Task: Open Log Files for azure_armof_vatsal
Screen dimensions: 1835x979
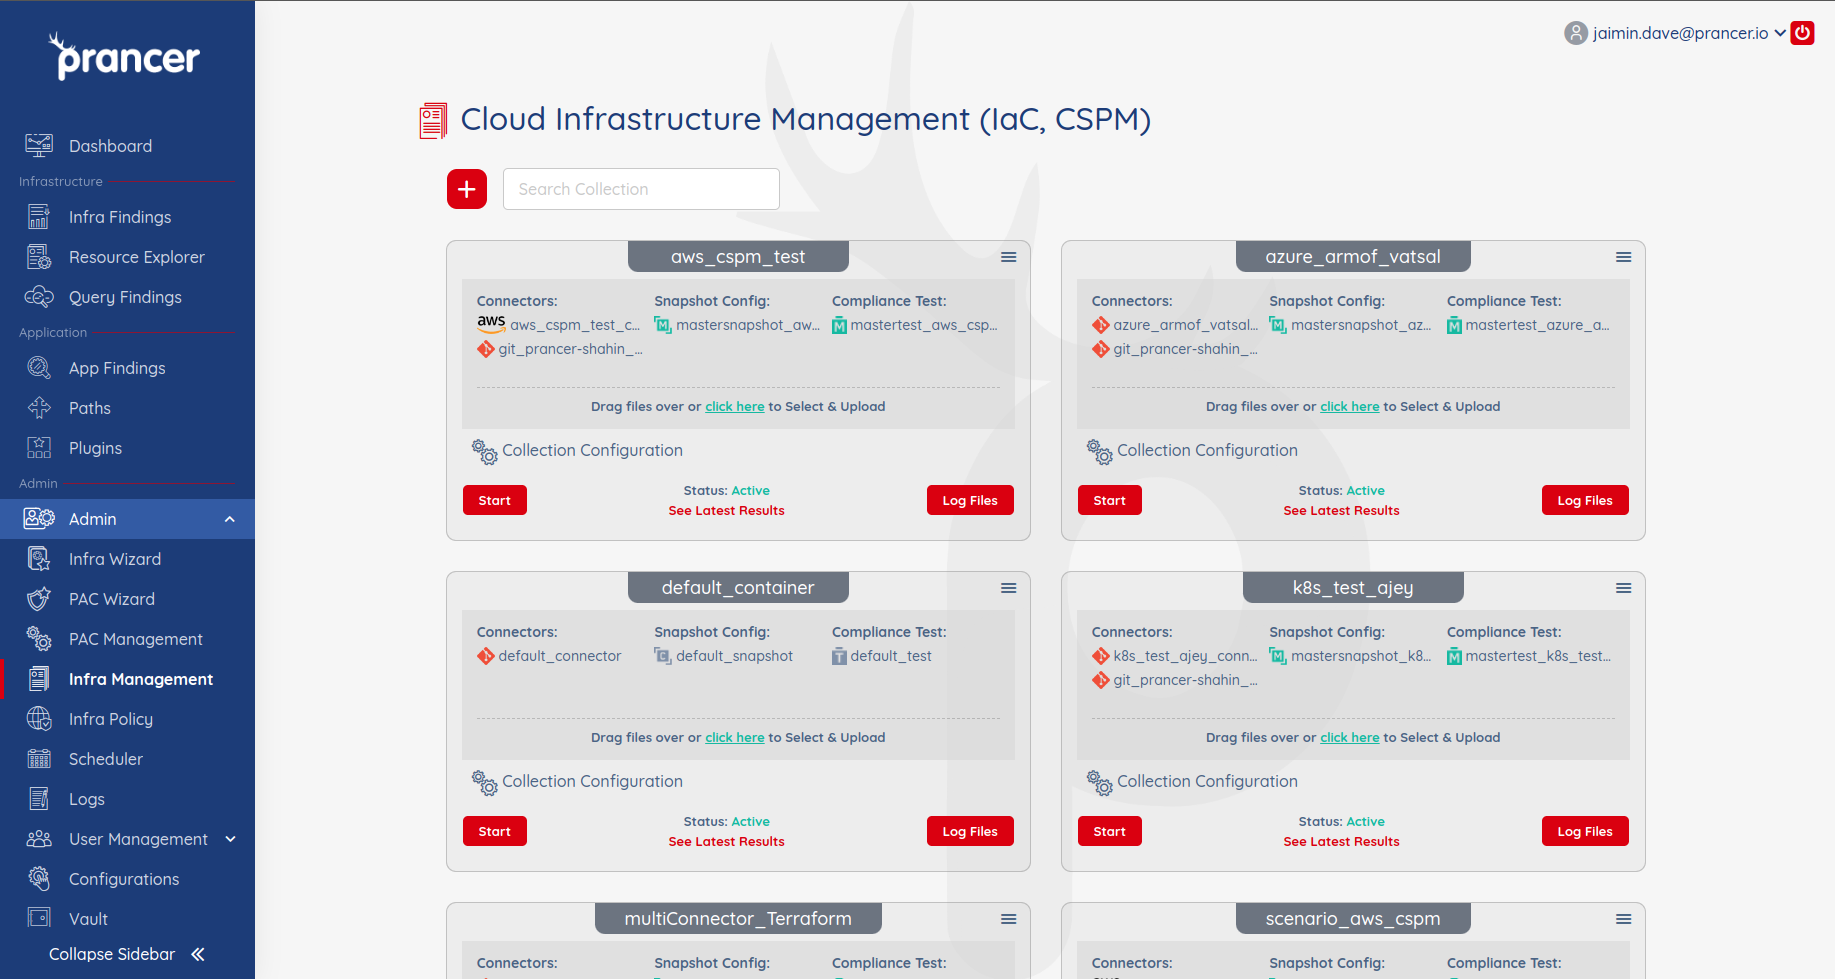Action: (1585, 500)
